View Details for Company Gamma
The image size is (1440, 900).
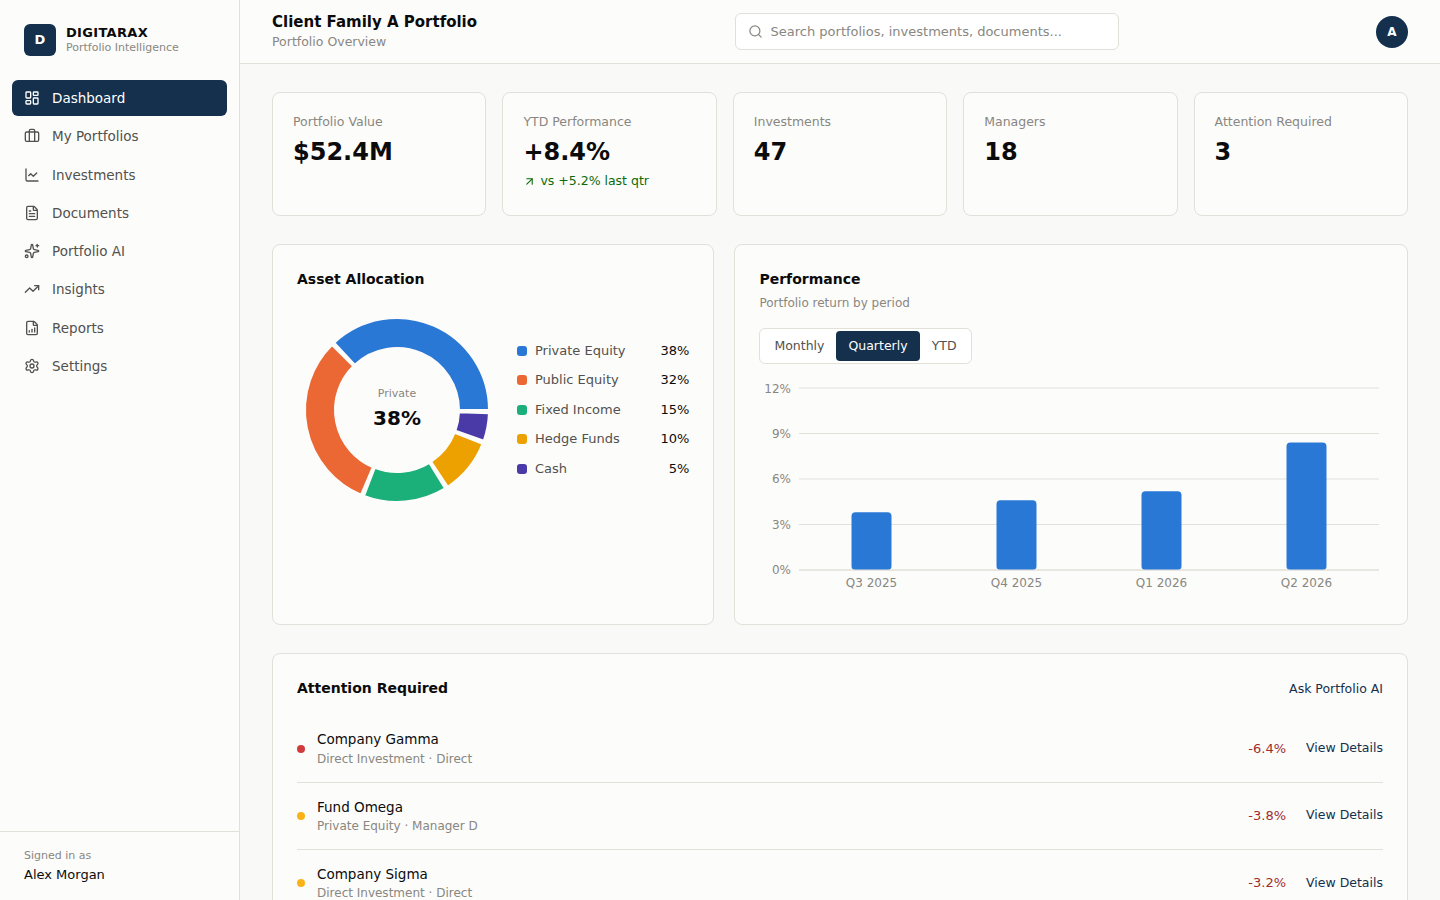coord(1344,748)
